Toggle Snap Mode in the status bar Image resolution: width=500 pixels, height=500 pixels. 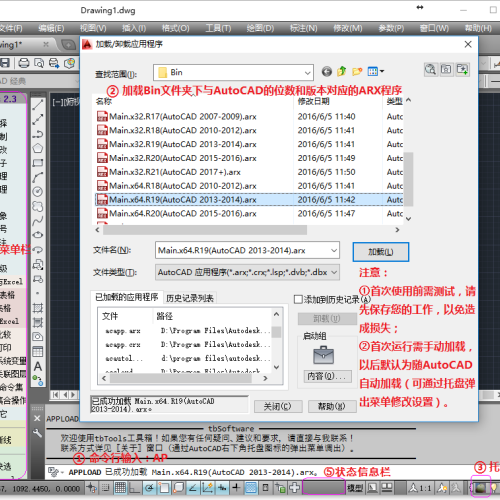tap(106, 488)
